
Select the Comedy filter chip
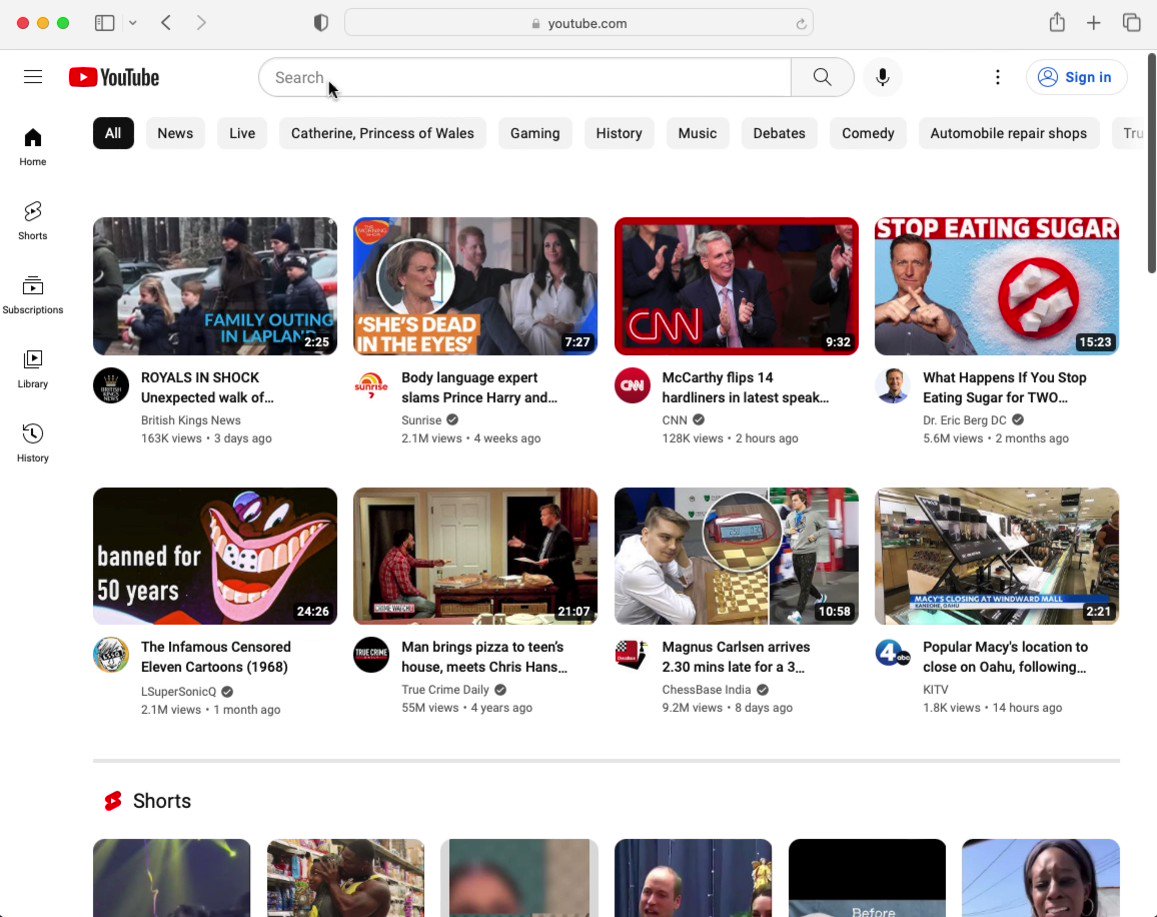click(868, 133)
